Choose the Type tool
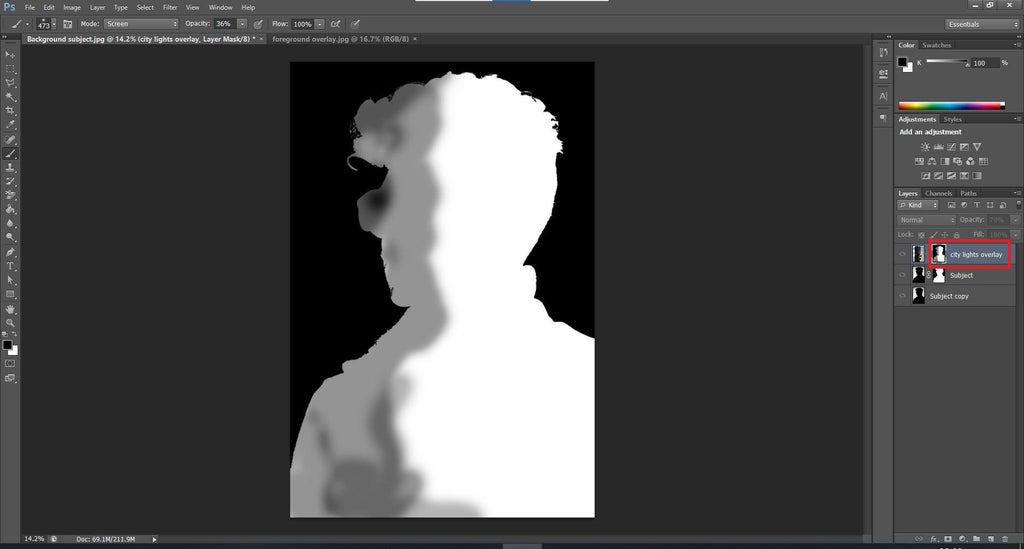 [10, 266]
